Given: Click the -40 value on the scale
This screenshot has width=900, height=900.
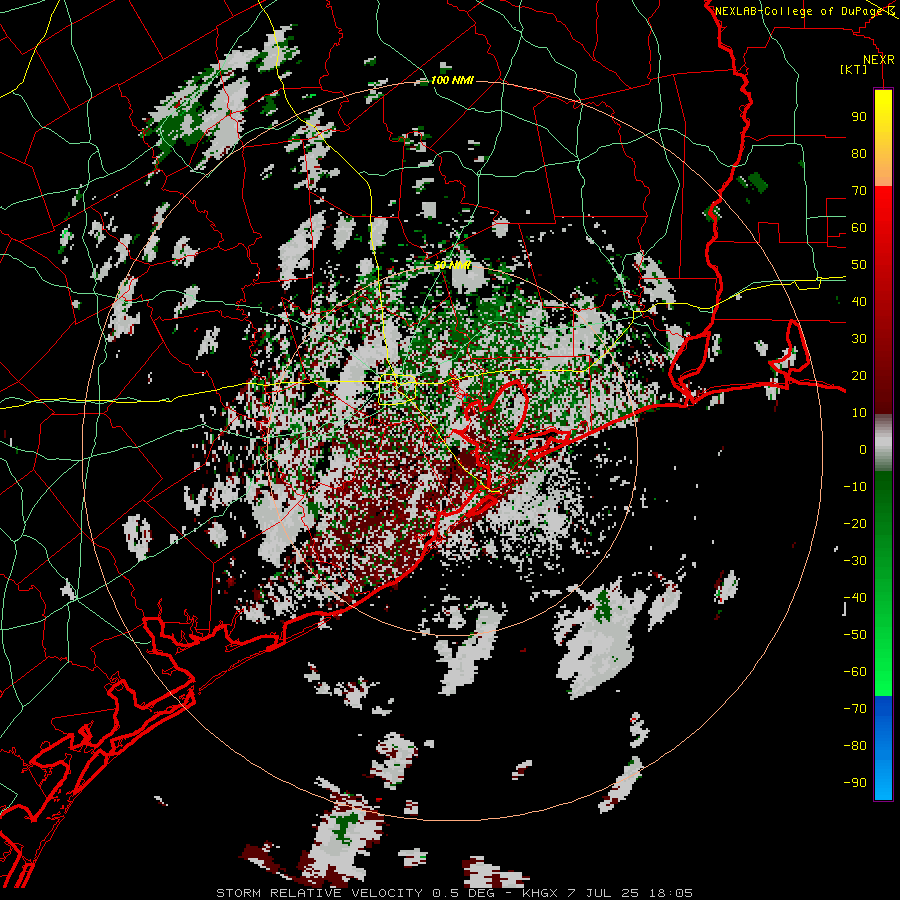Looking at the screenshot, I should point(855,598).
